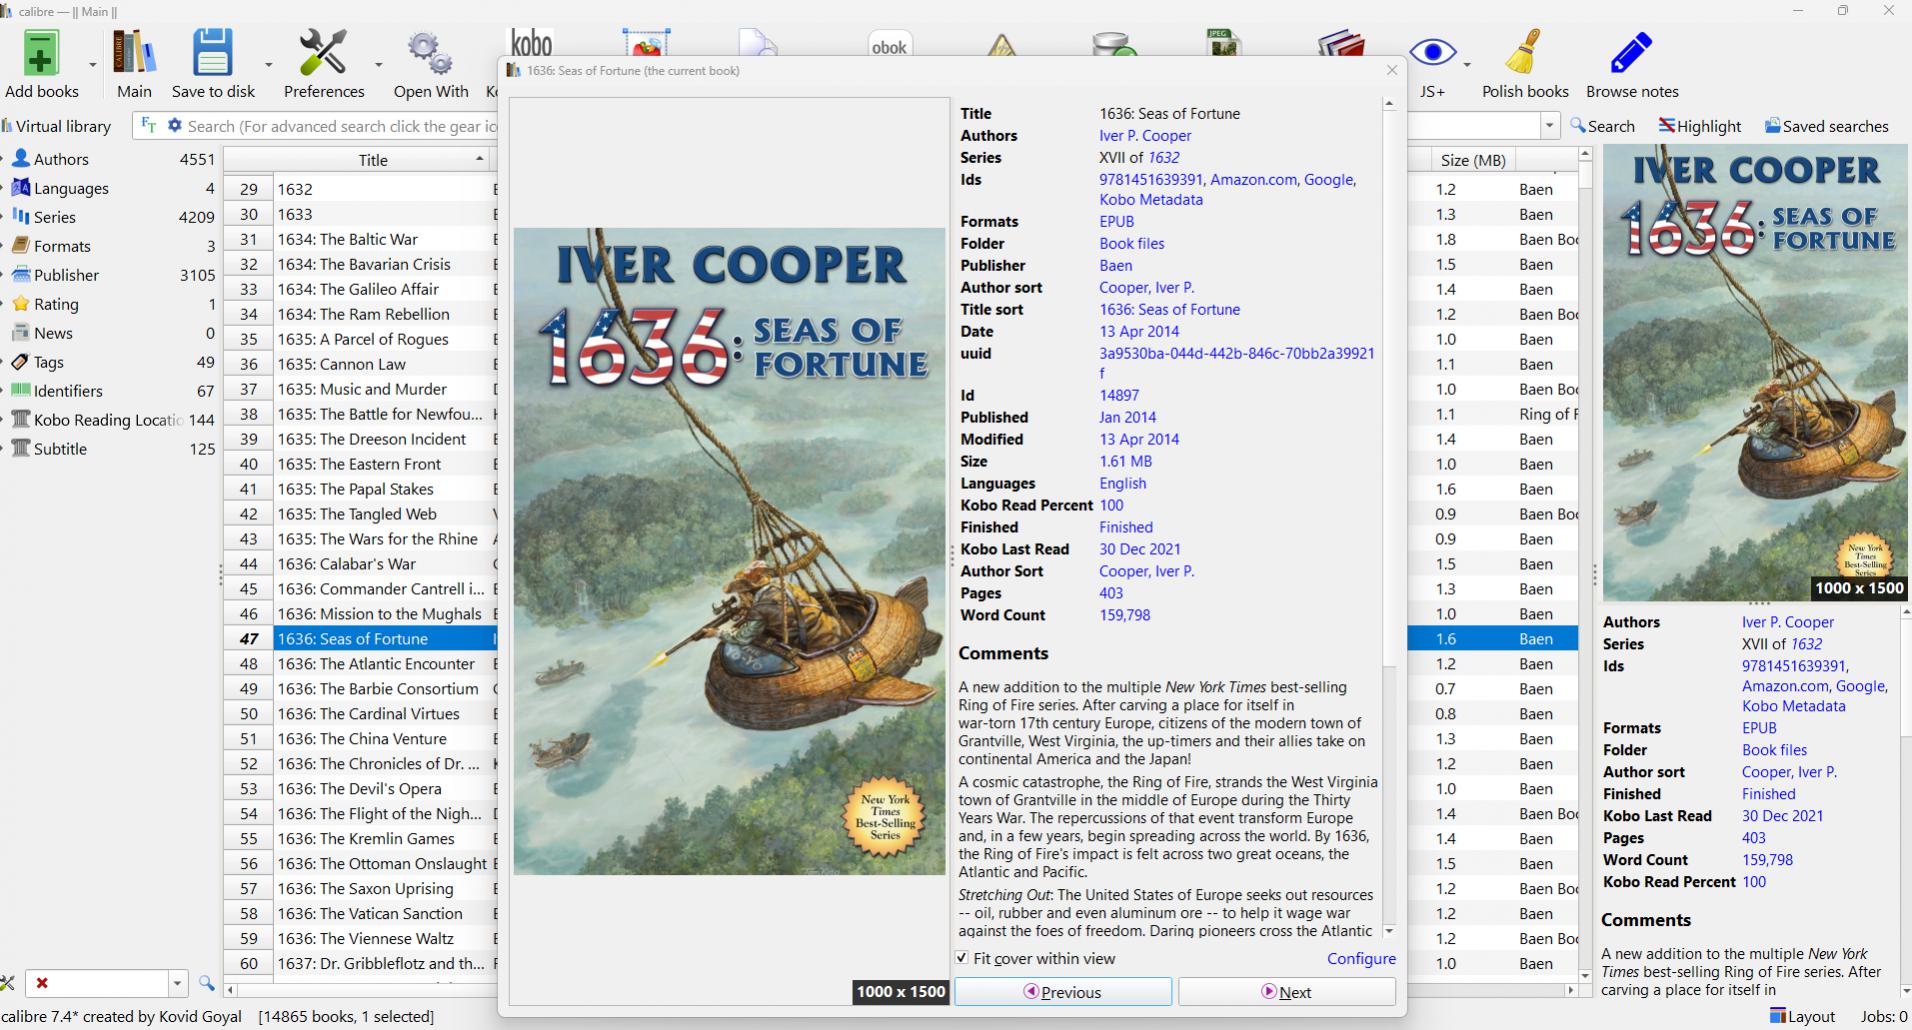Click the full text search icon
Viewport: 1912px width, 1030px height.
pos(148,125)
